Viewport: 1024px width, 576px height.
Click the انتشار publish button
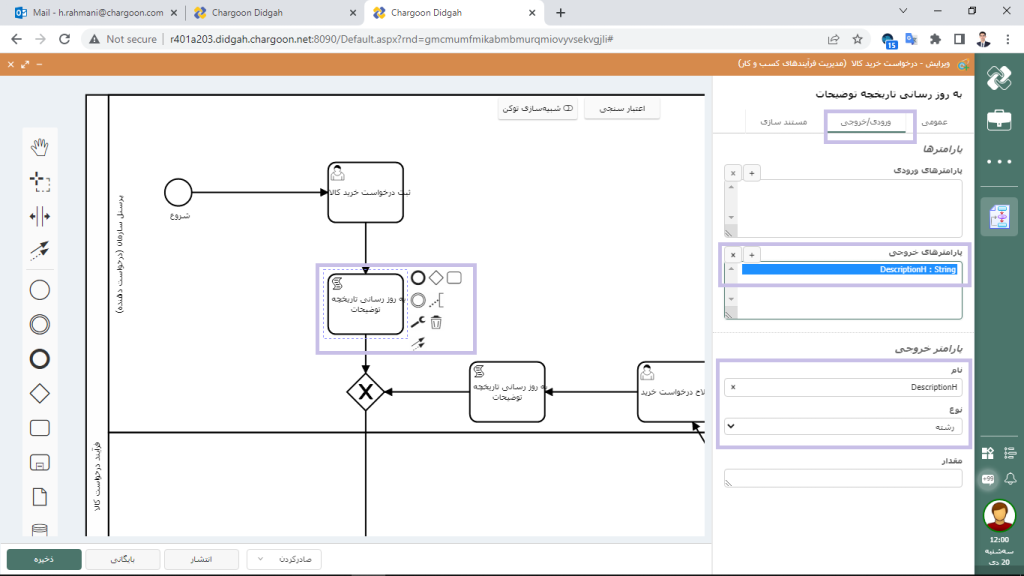click(x=200, y=559)
